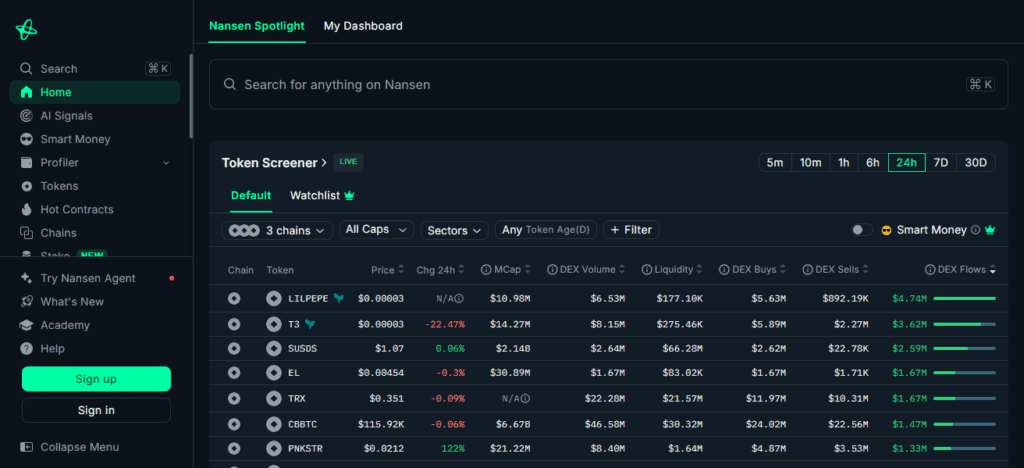Collapse the sidebar menu
This screenshot has height=468, width=1024.
click(x=70, y=447)
